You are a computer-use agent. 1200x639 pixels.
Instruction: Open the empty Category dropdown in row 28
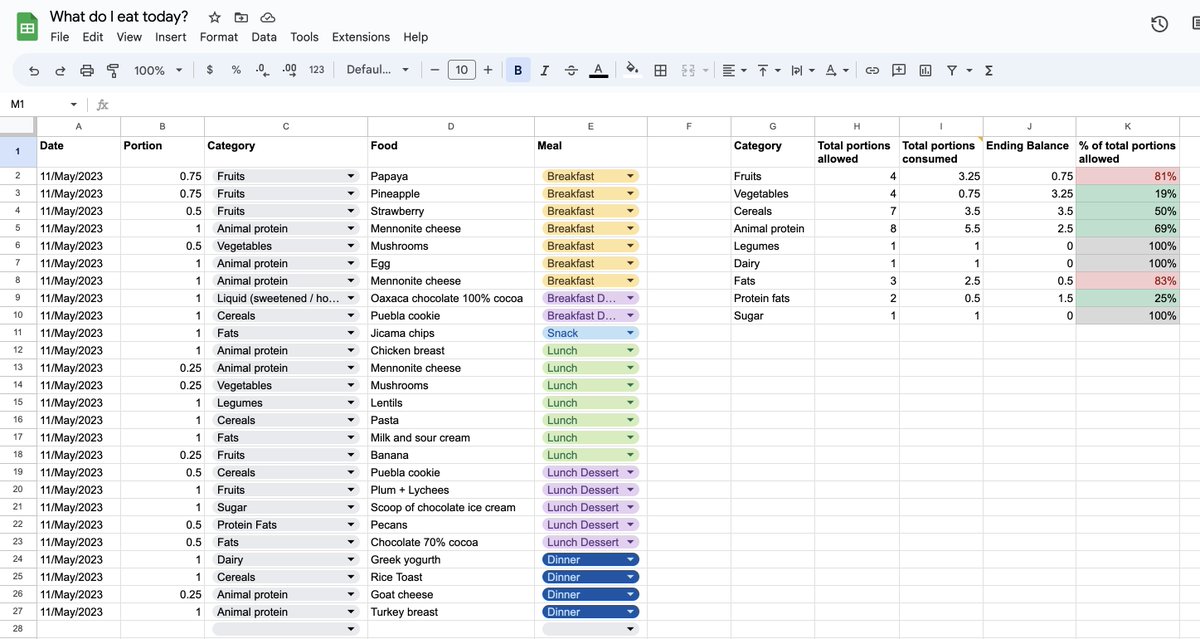350,629
